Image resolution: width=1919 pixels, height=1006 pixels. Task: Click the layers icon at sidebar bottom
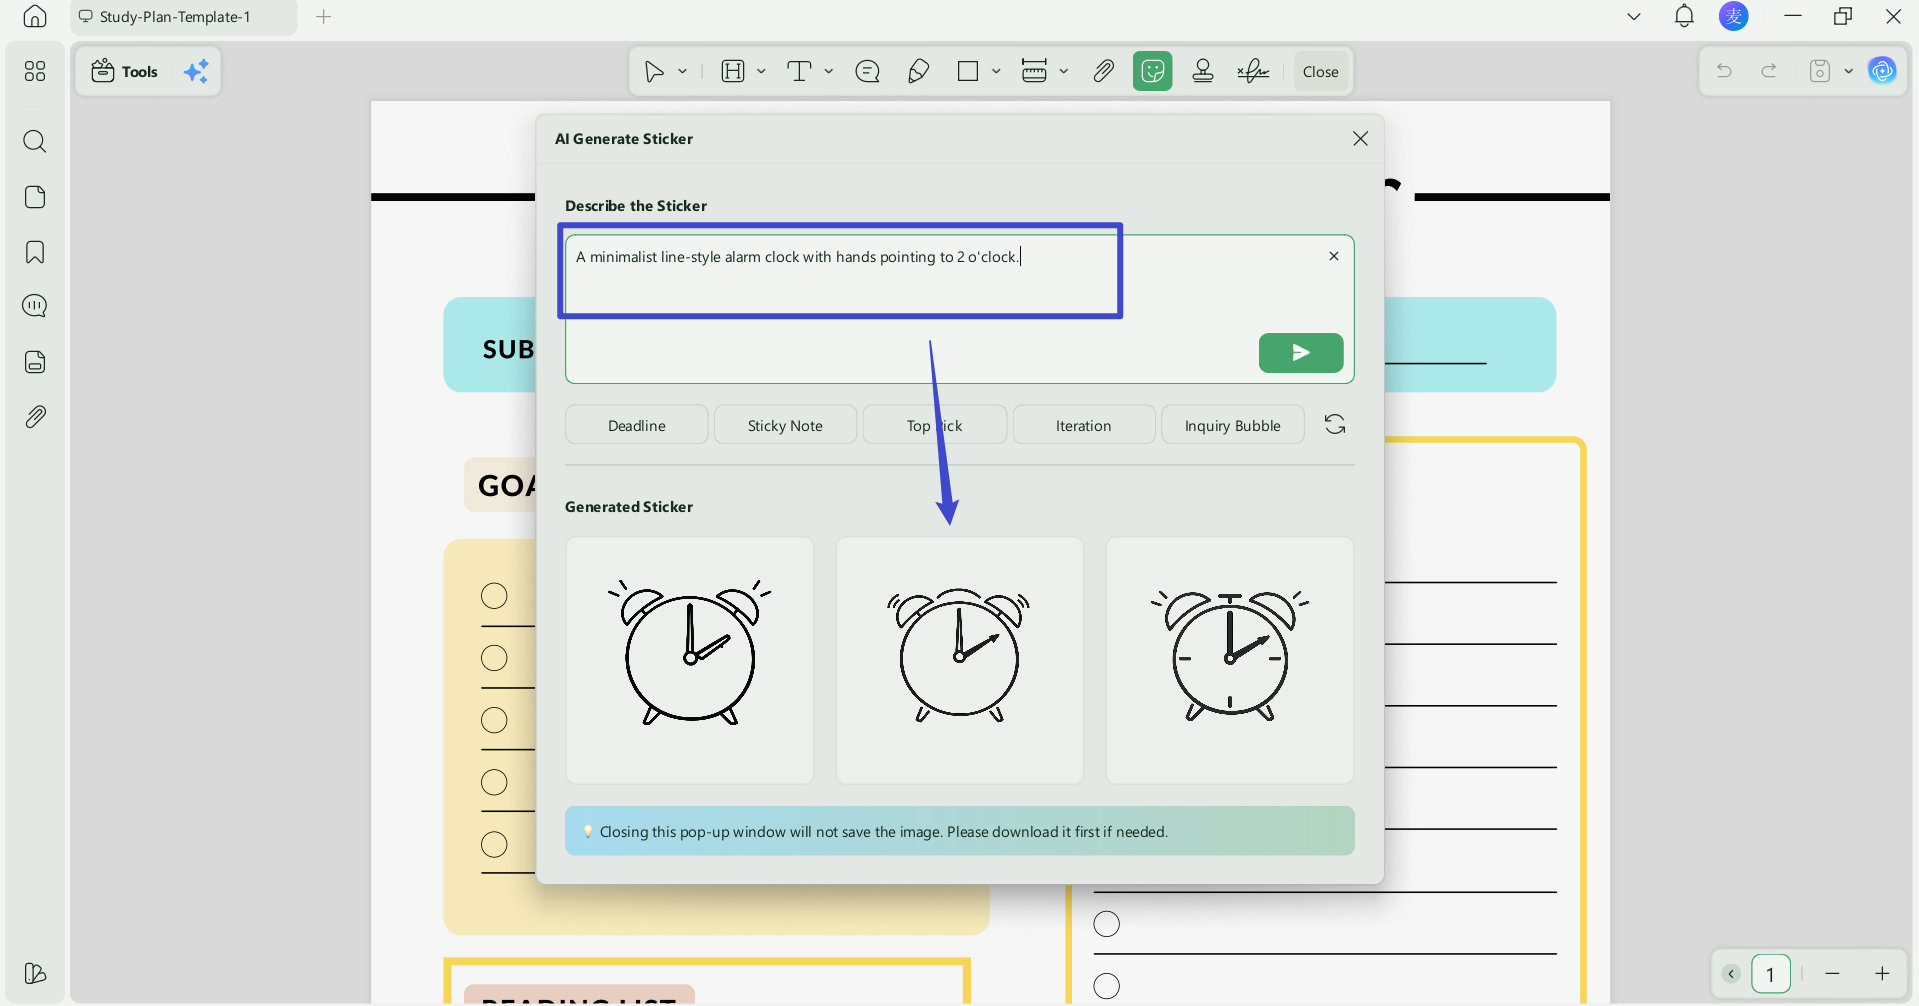35,973
